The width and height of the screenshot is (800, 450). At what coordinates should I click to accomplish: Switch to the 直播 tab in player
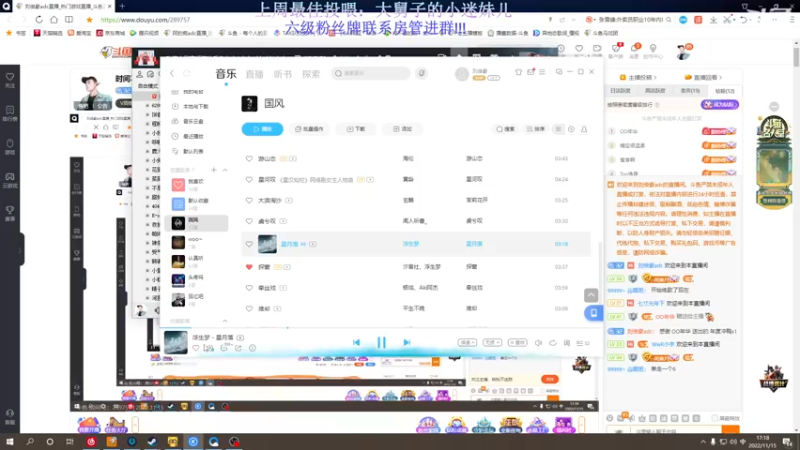coord(254,74)
